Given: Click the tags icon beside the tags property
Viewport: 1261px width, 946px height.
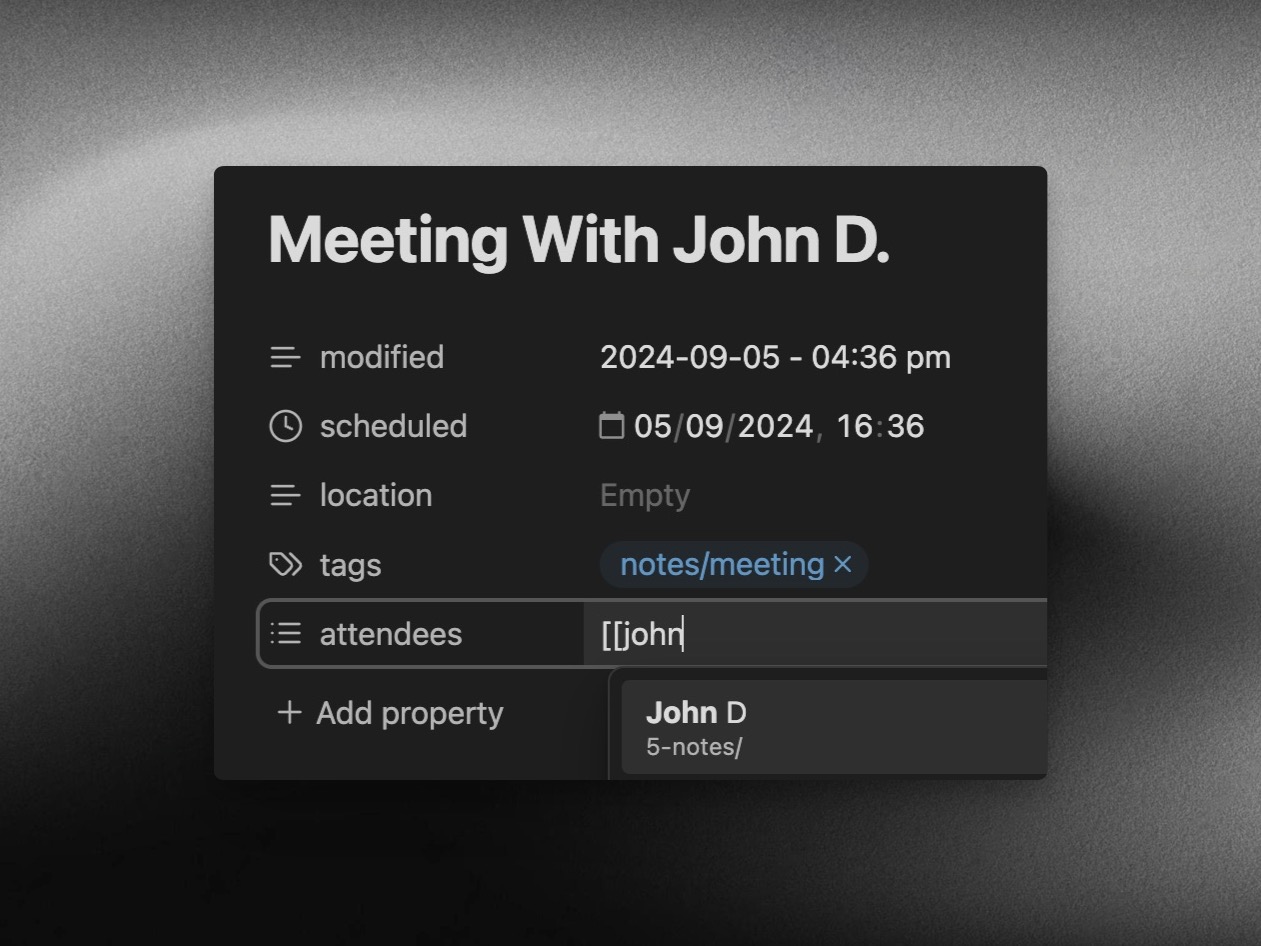Looking at the screenshot, I should click(x=285, y=565).
